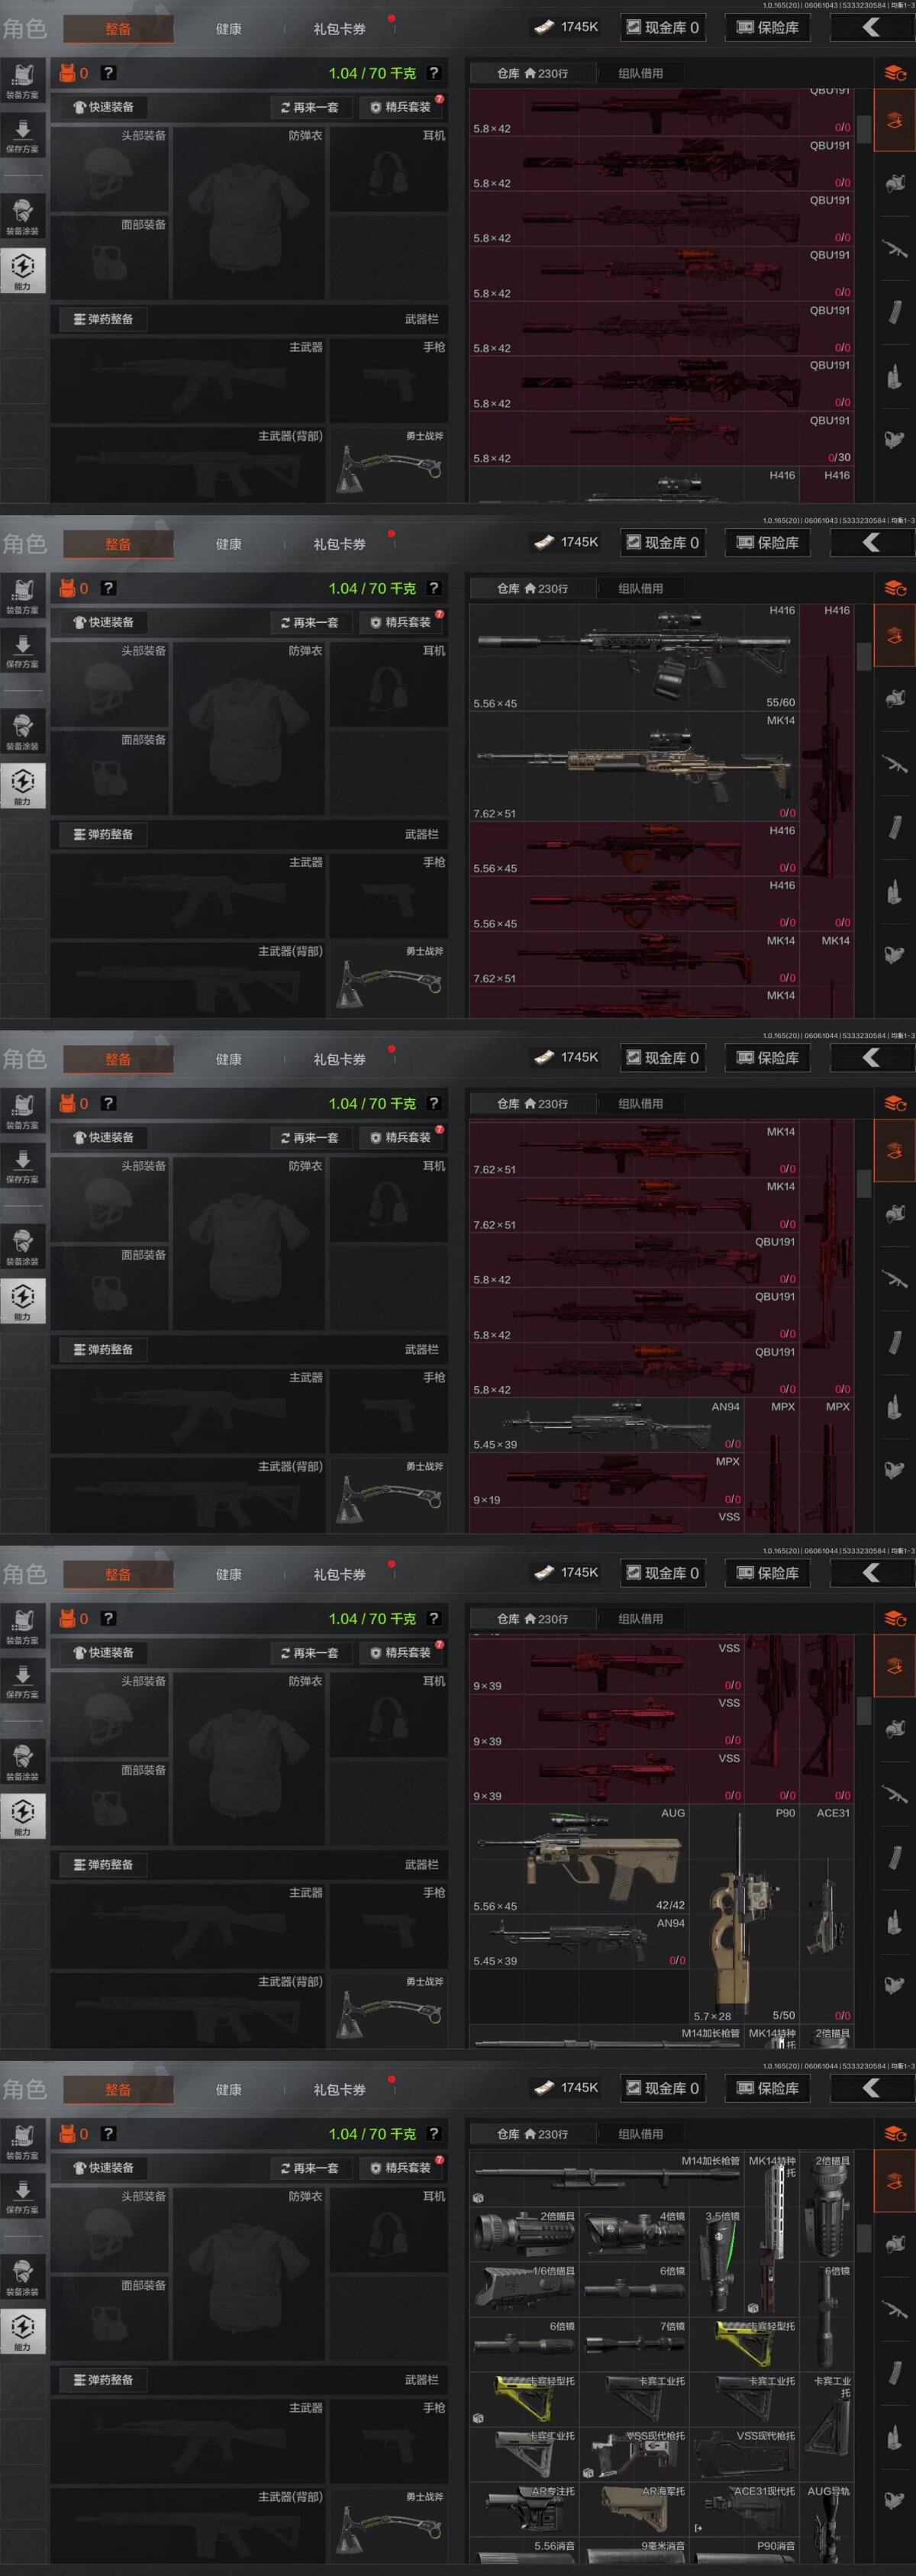Switch to 健康 tab in the topmost screenshot
The image size is (916, 2576).
coord(229,29)
